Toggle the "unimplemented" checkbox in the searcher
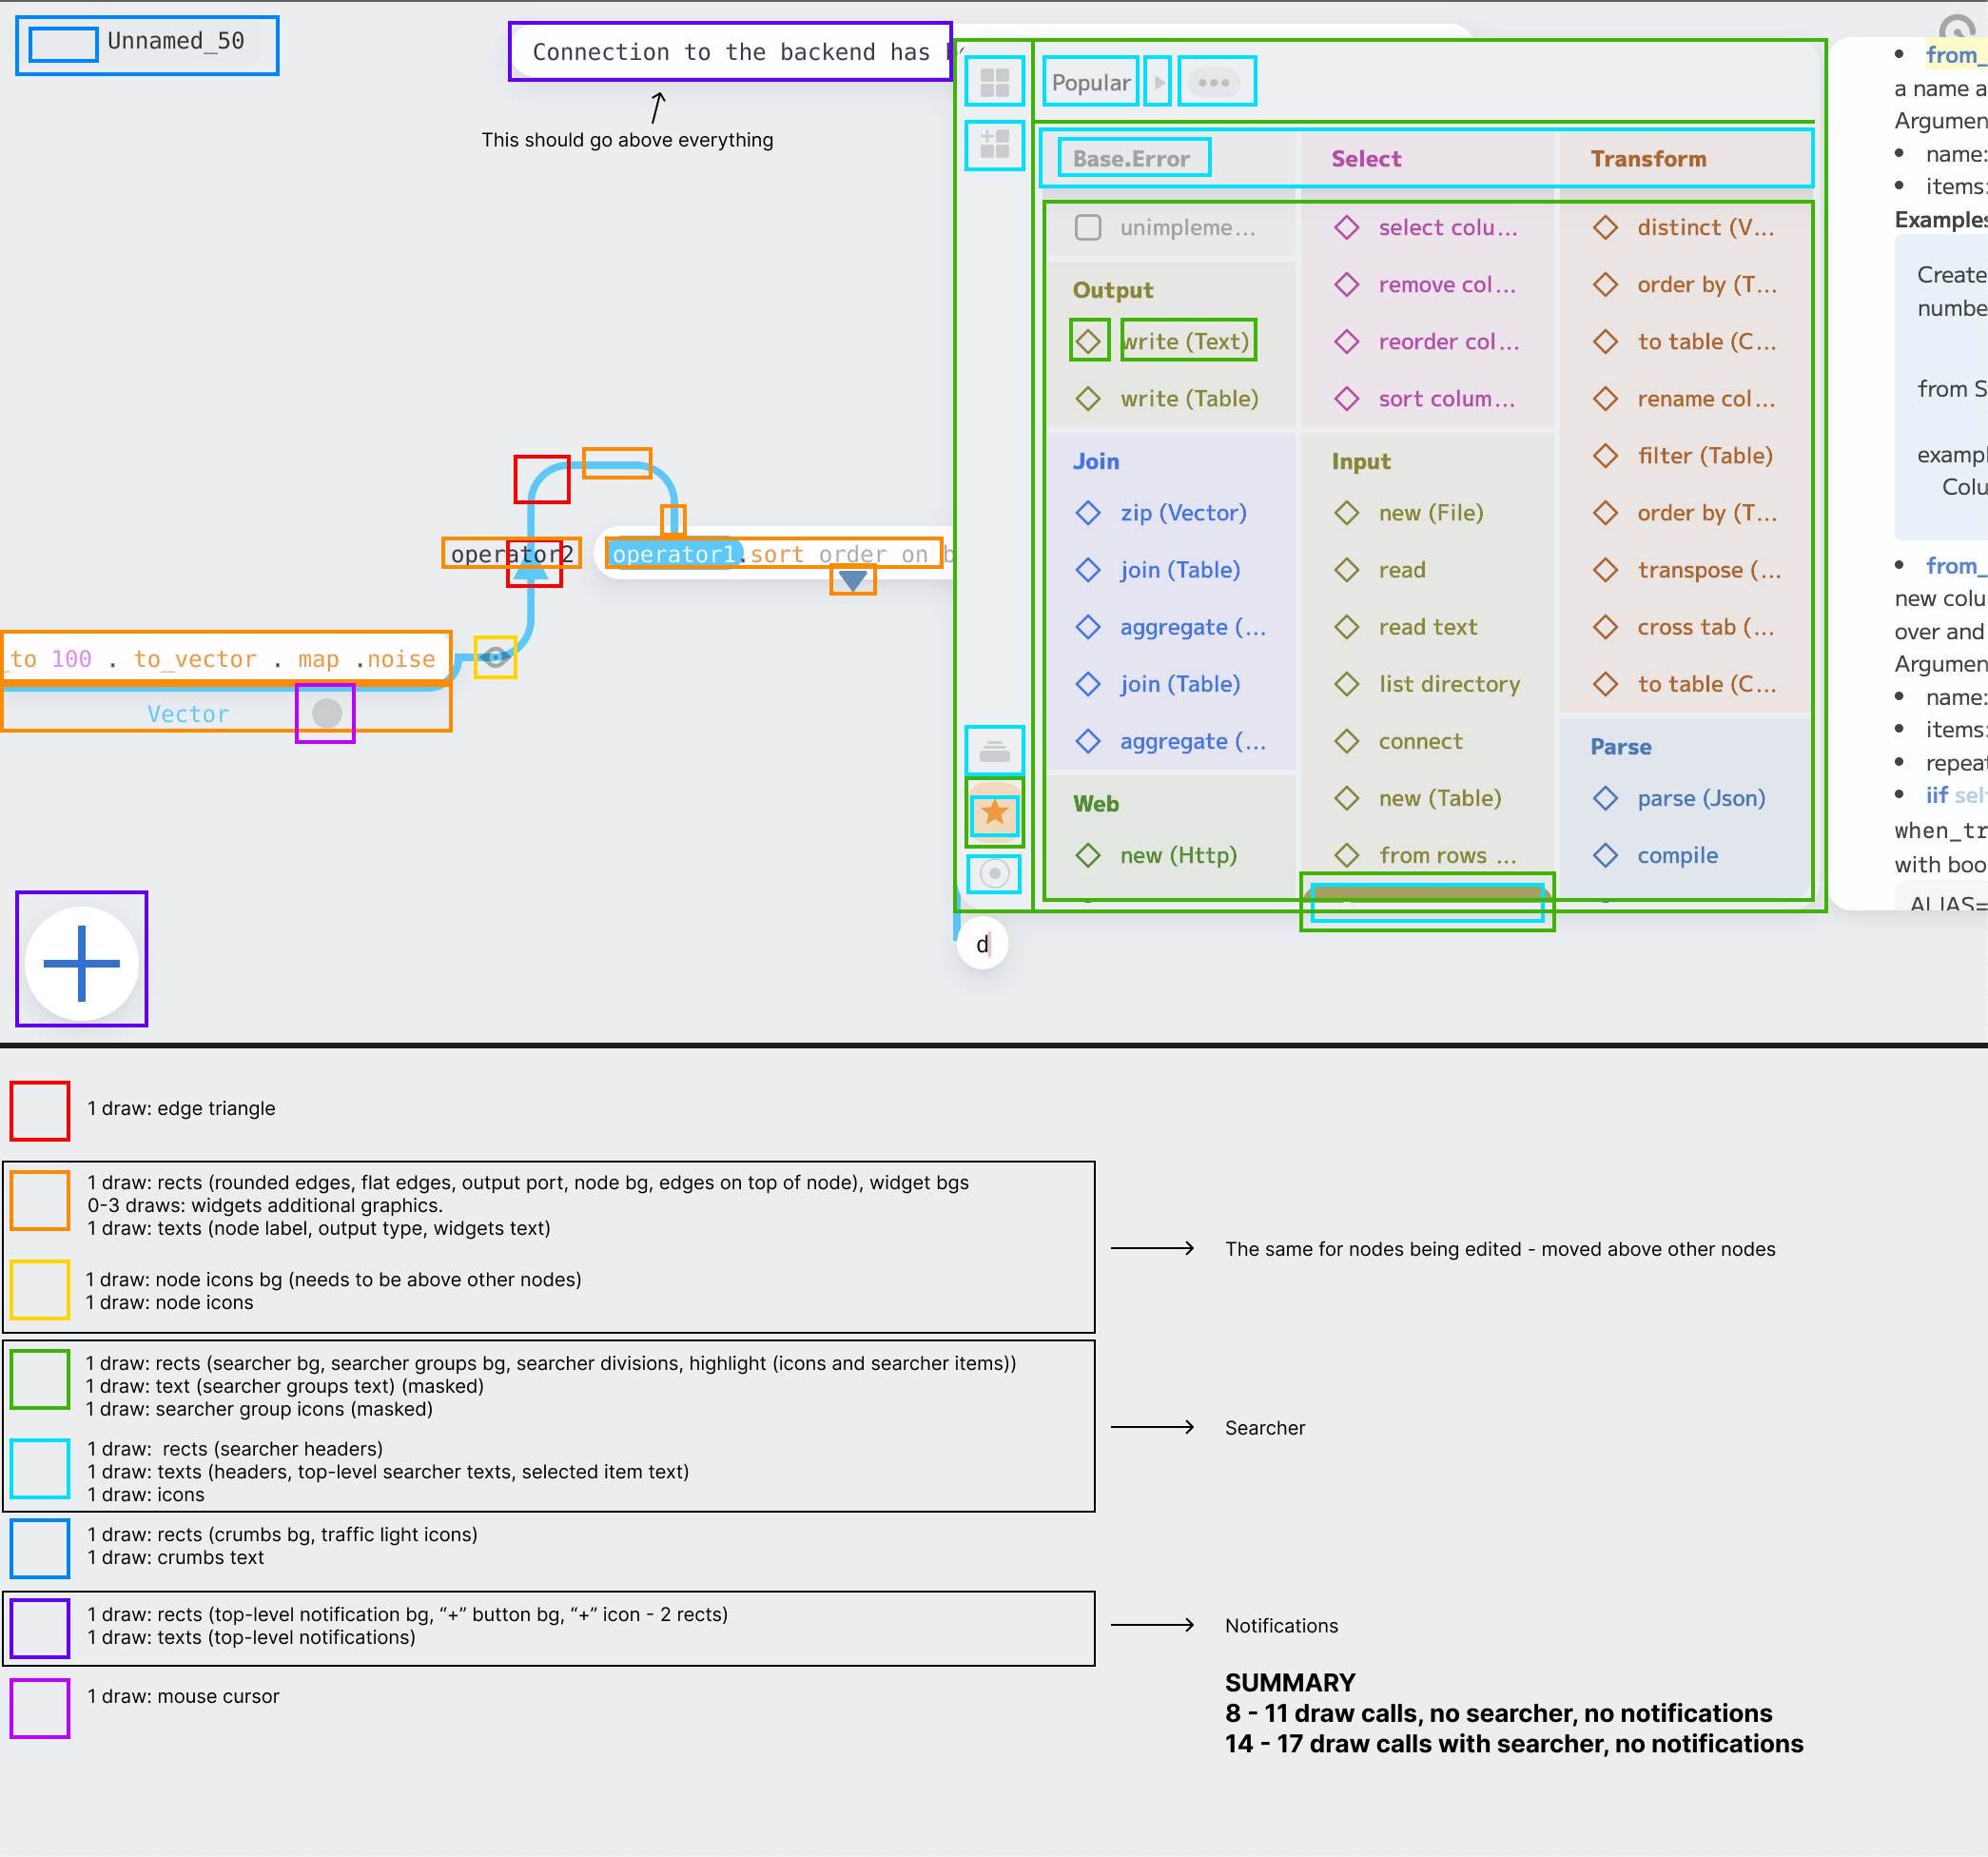The width and height of the screenshot is (1988, 1857). 1088,227
